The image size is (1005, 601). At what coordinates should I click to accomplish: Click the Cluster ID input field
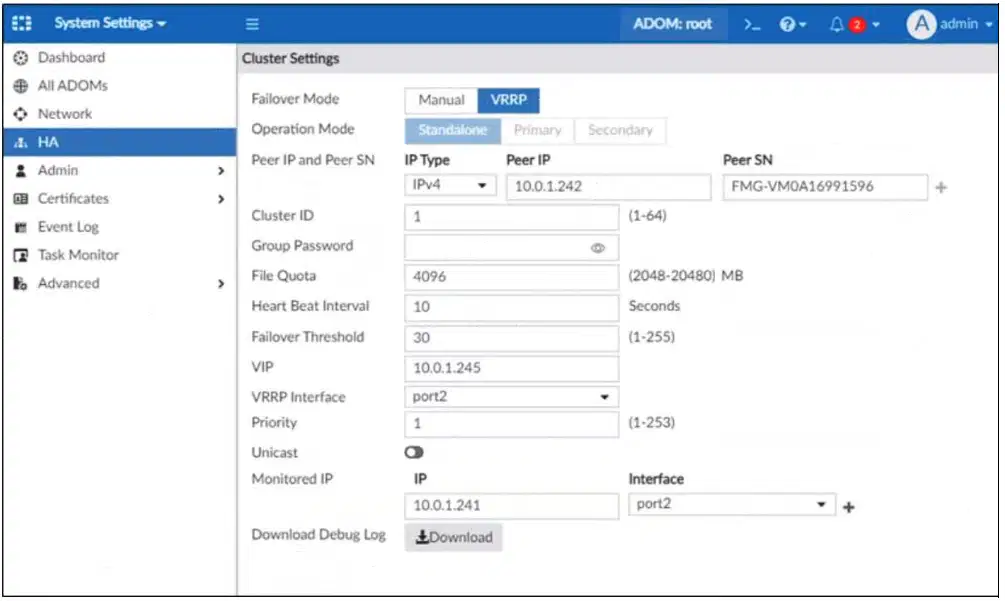pyautogui.click(x=511, y=217)
